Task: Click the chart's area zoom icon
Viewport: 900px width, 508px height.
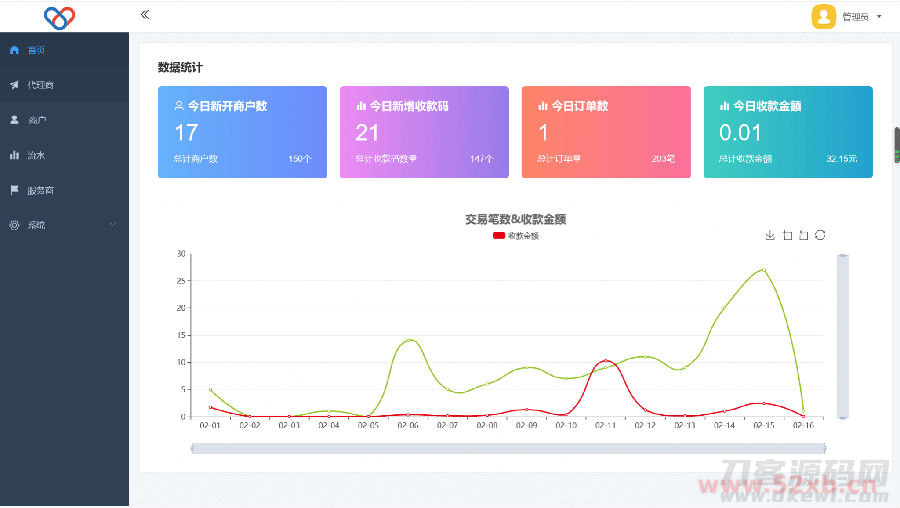Action: tap(787, 235)
